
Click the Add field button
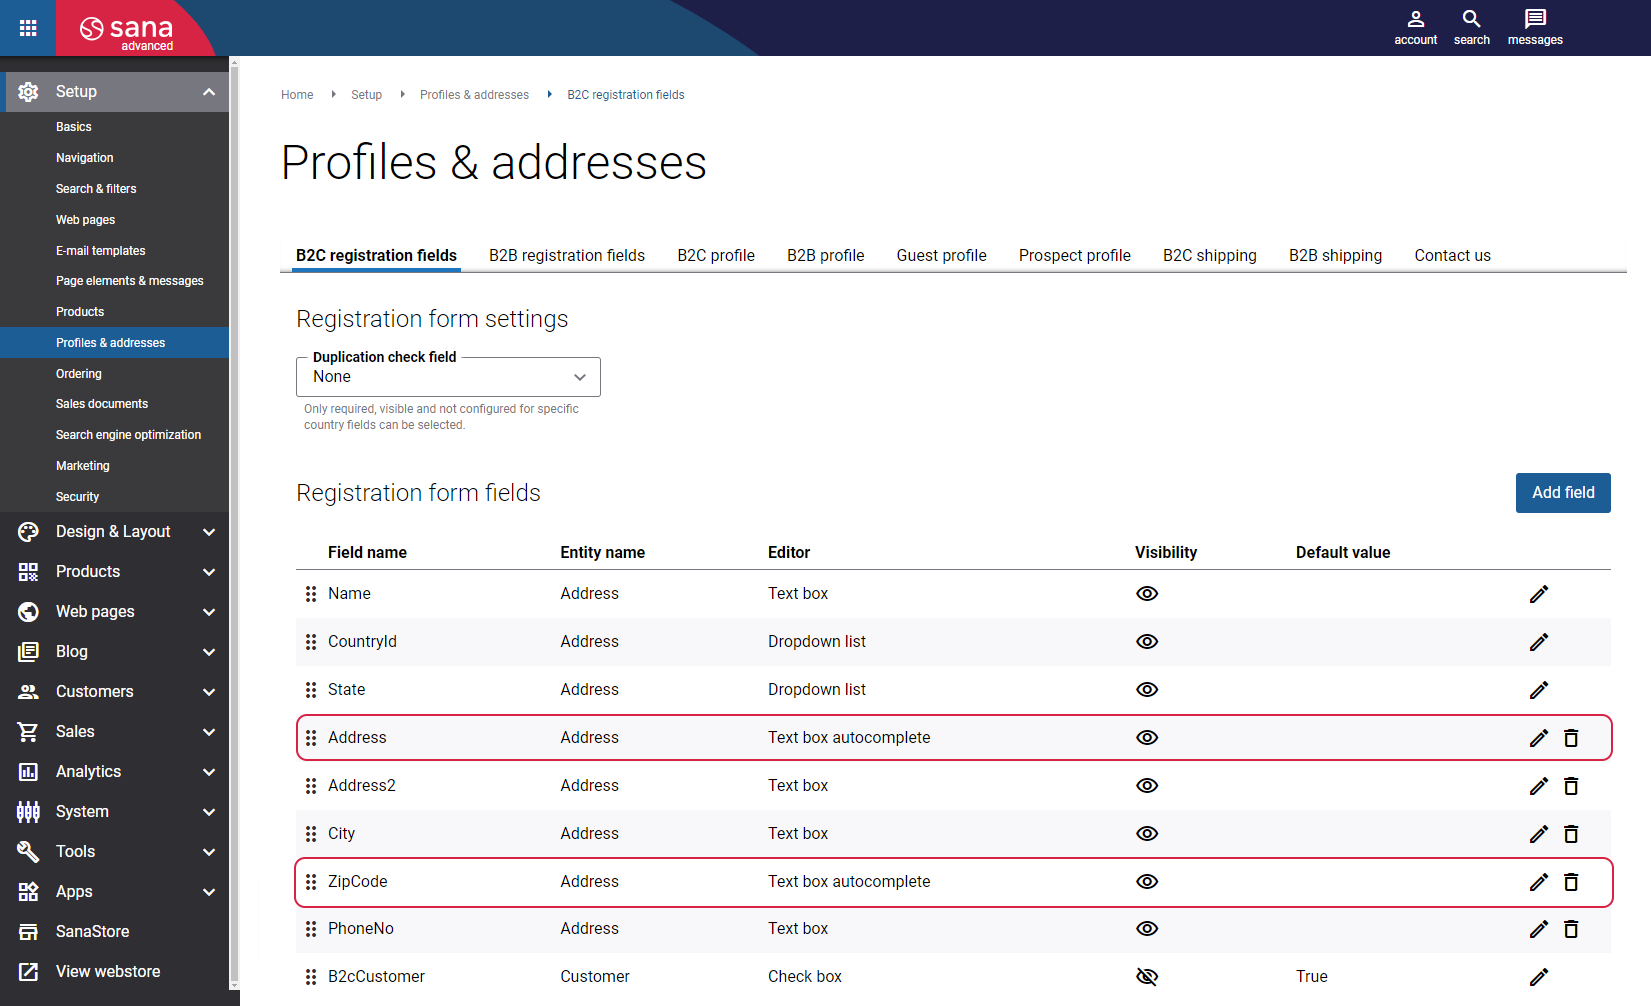tap(1563, 493)
